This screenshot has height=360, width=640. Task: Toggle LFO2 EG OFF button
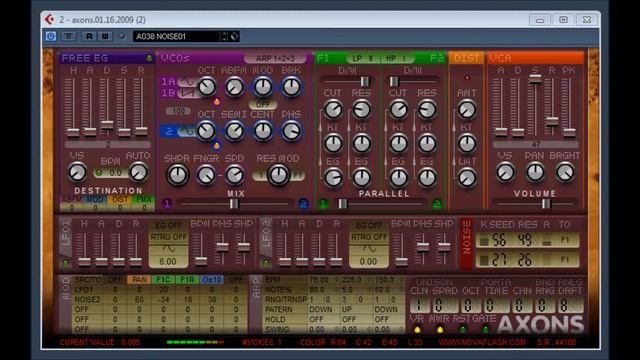click(x=369, y=225)
